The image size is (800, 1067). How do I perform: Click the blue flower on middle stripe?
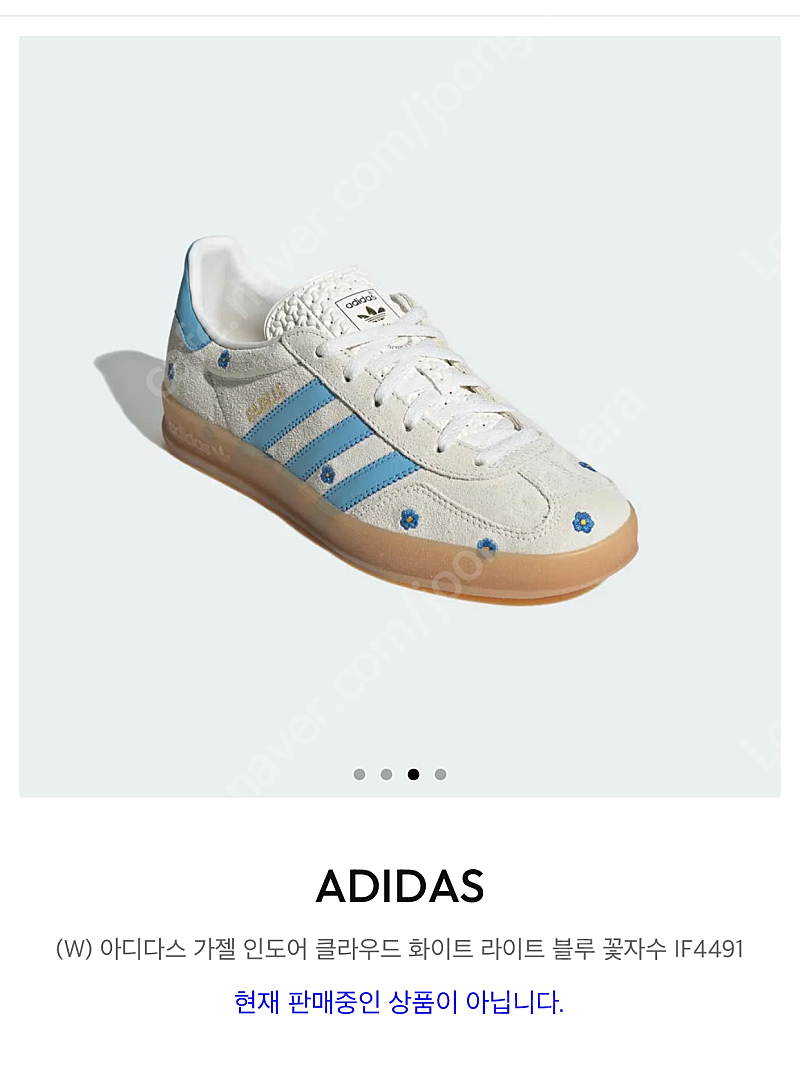click(329, 474)
